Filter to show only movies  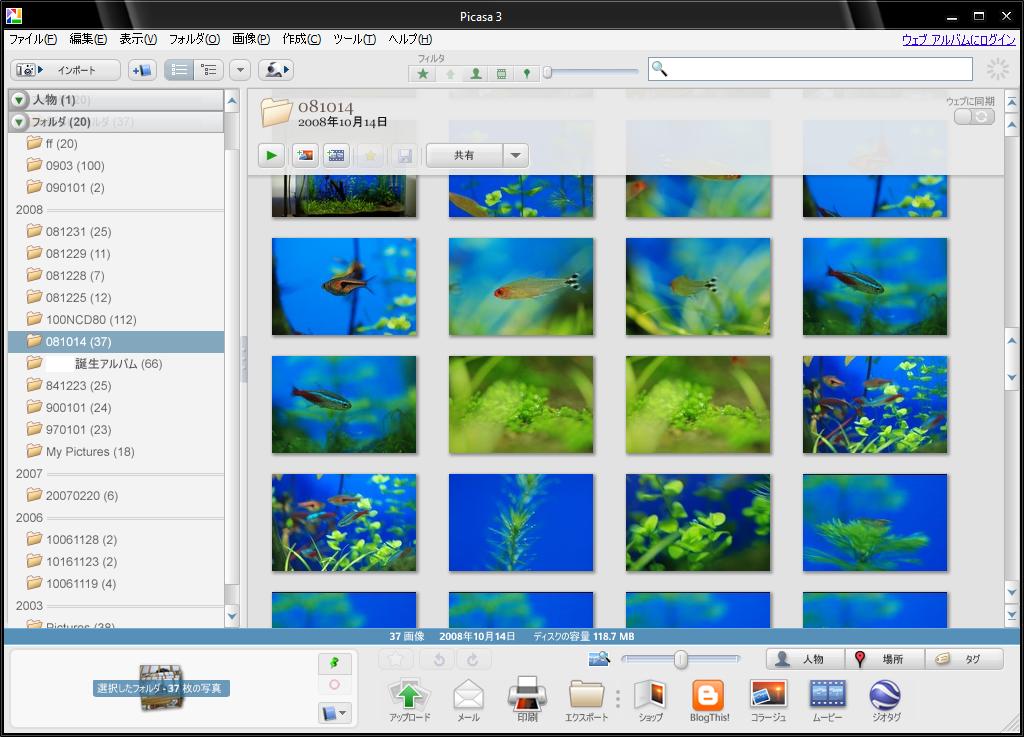501,74
